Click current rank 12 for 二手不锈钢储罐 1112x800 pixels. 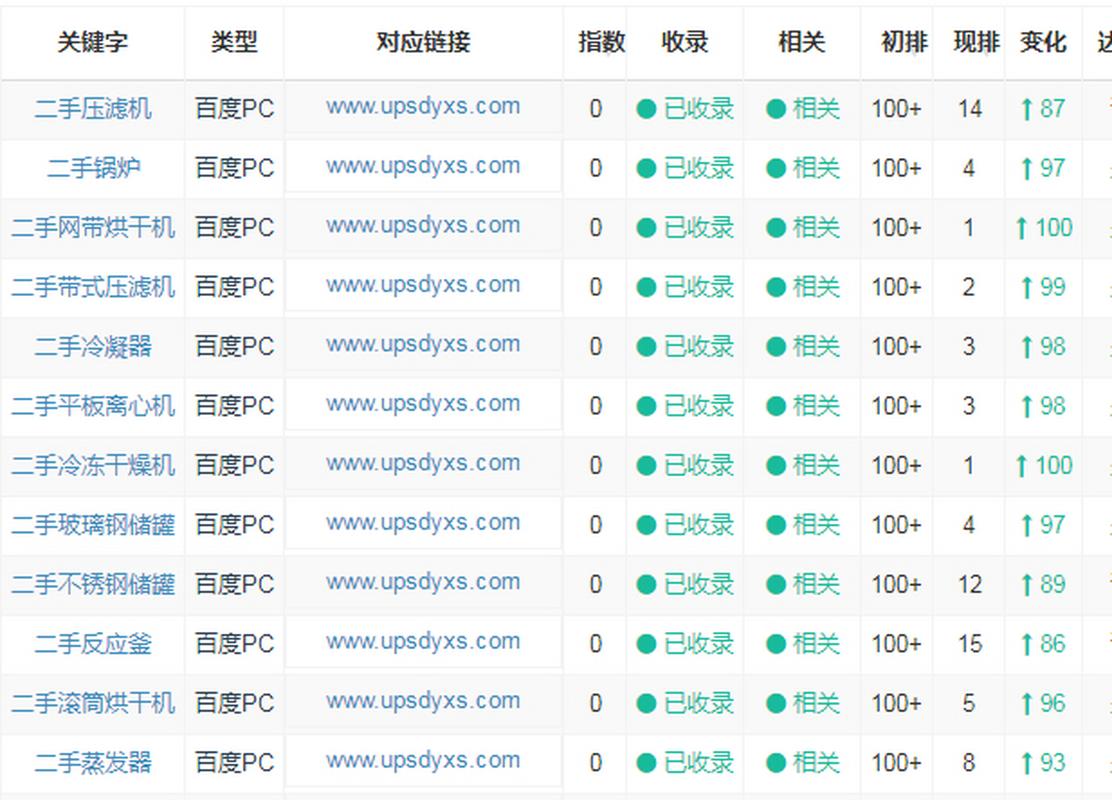969,584
